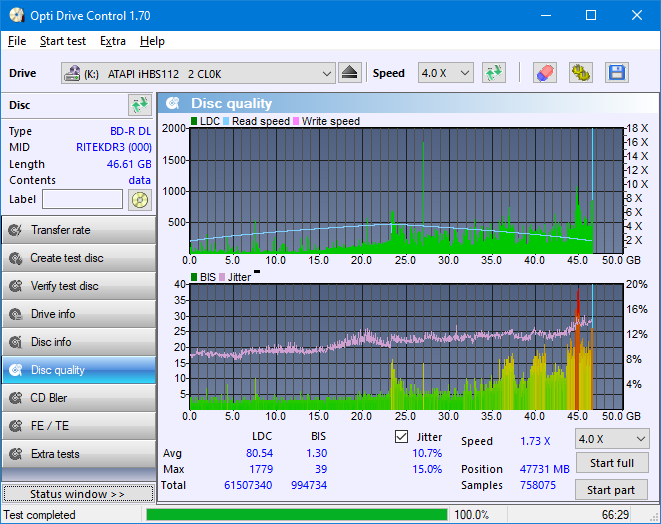The image size is (661, 524).
Task: Click the LDC max value 1779
Action: 261,469
